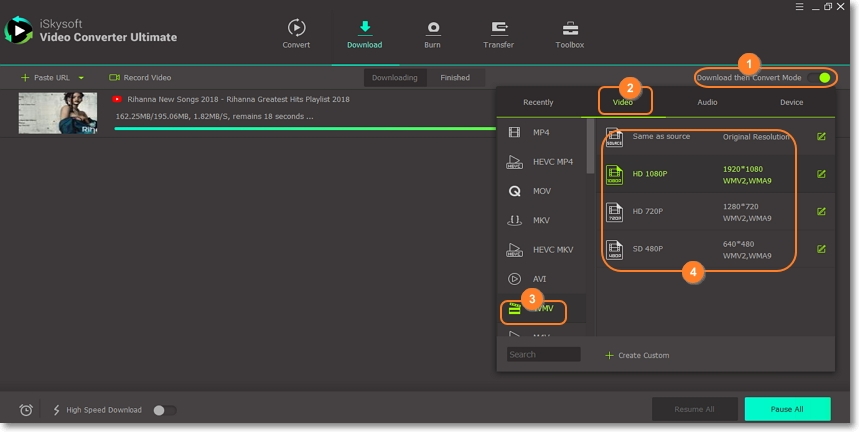Click the download progress bar
Viewport: 859px width, 432px height.
(300, 128)
